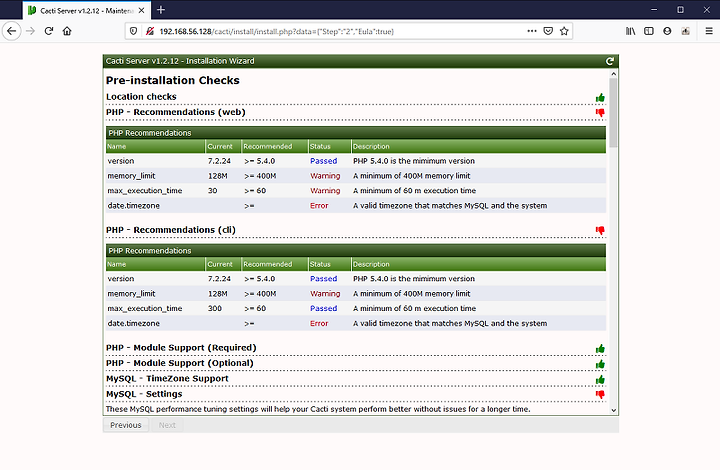The image size is (720, 470).
Task: Click the scrollbar up arrow in wizard
Action: click(x=614, y=73)
